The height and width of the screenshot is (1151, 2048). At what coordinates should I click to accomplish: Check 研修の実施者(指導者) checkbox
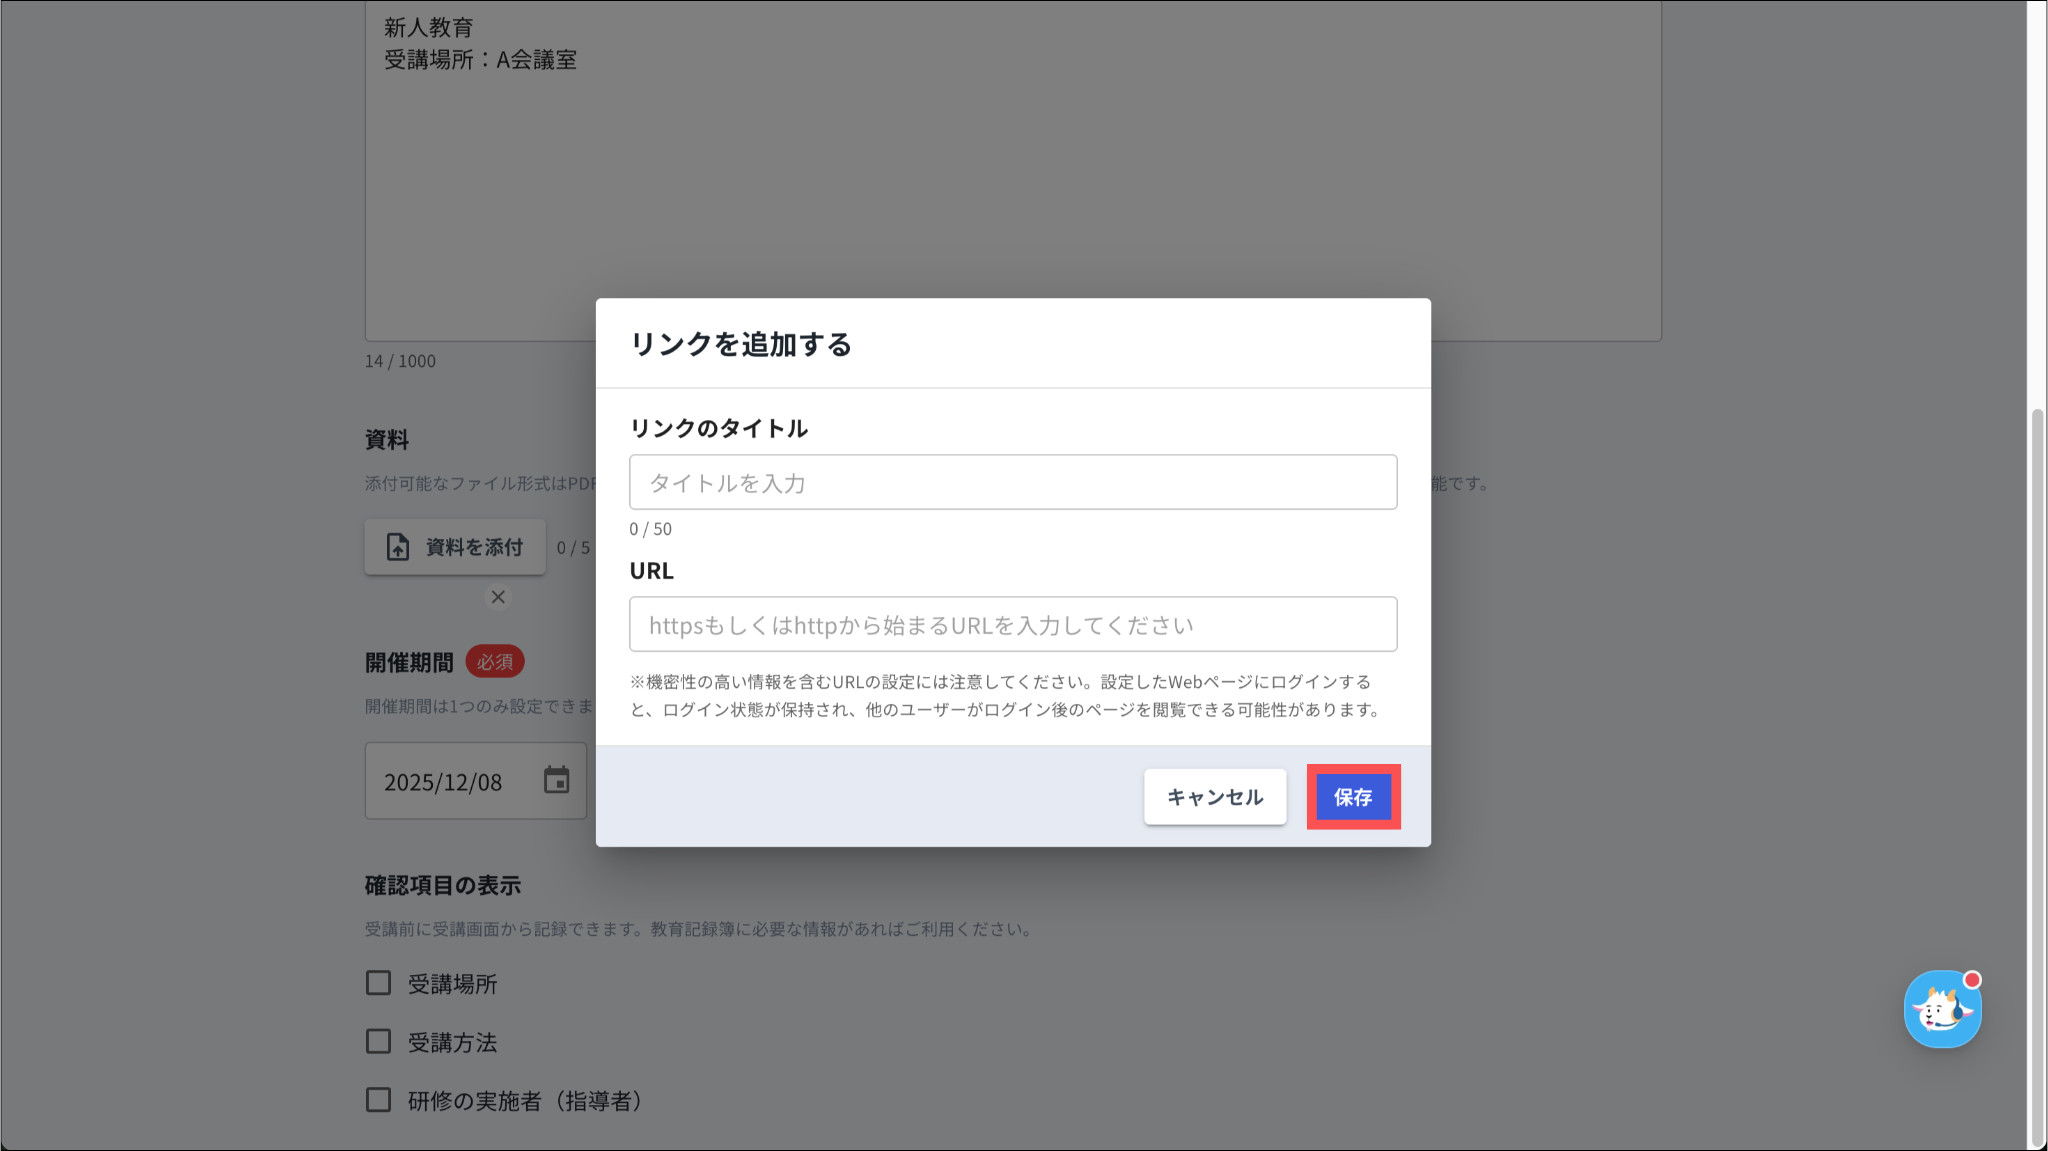point(378,1100)
